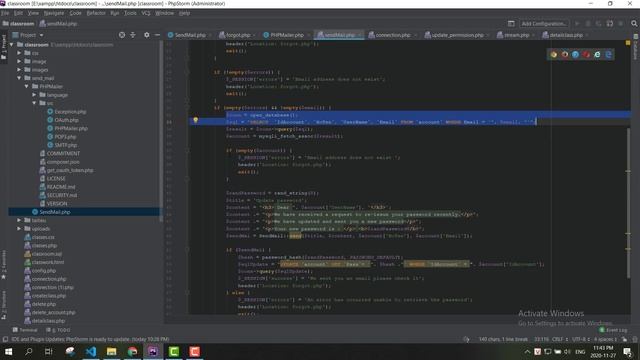Click Add Configuration button
This screenshot has width=640, height=360.
coord(544,24)
